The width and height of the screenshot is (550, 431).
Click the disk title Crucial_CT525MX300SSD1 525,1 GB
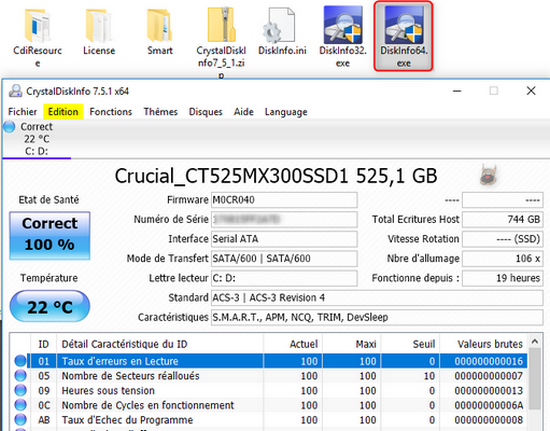click(276, 176)
